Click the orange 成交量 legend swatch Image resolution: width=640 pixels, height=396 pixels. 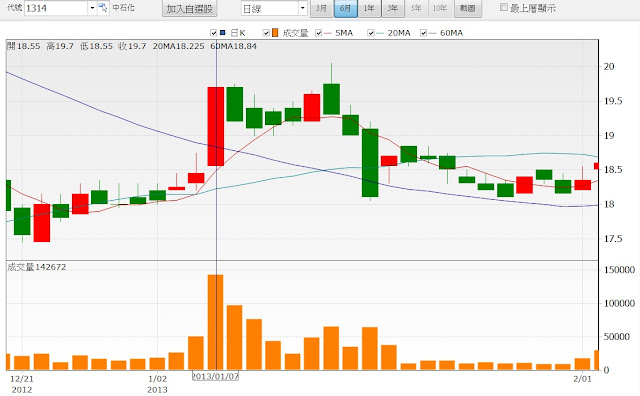tap(275, 33)
